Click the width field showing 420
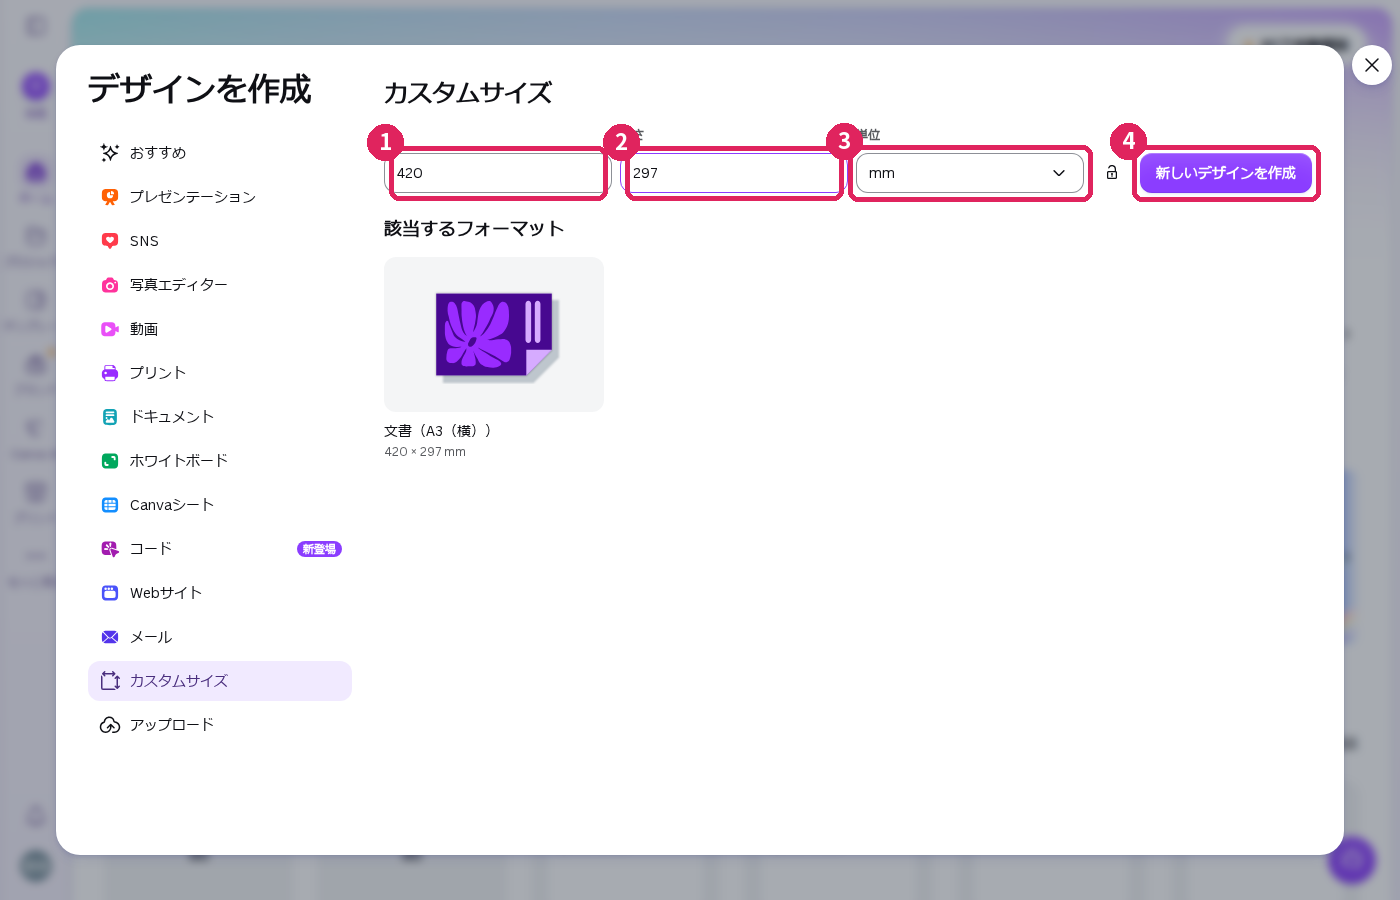Screen dimensions: 1400x900 click(x=497, y=173)
